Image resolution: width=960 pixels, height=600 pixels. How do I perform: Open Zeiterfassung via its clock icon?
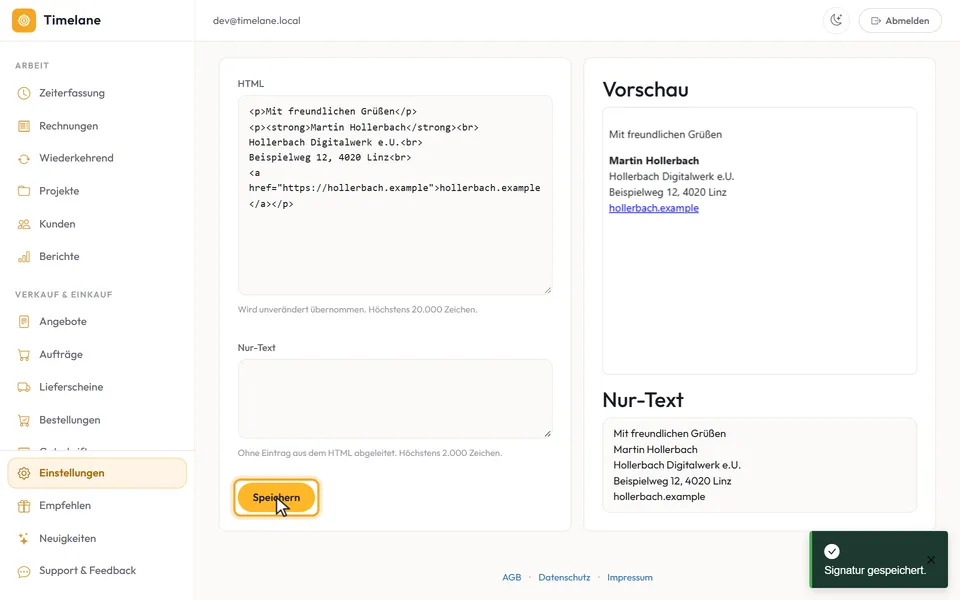click(24, 93)
